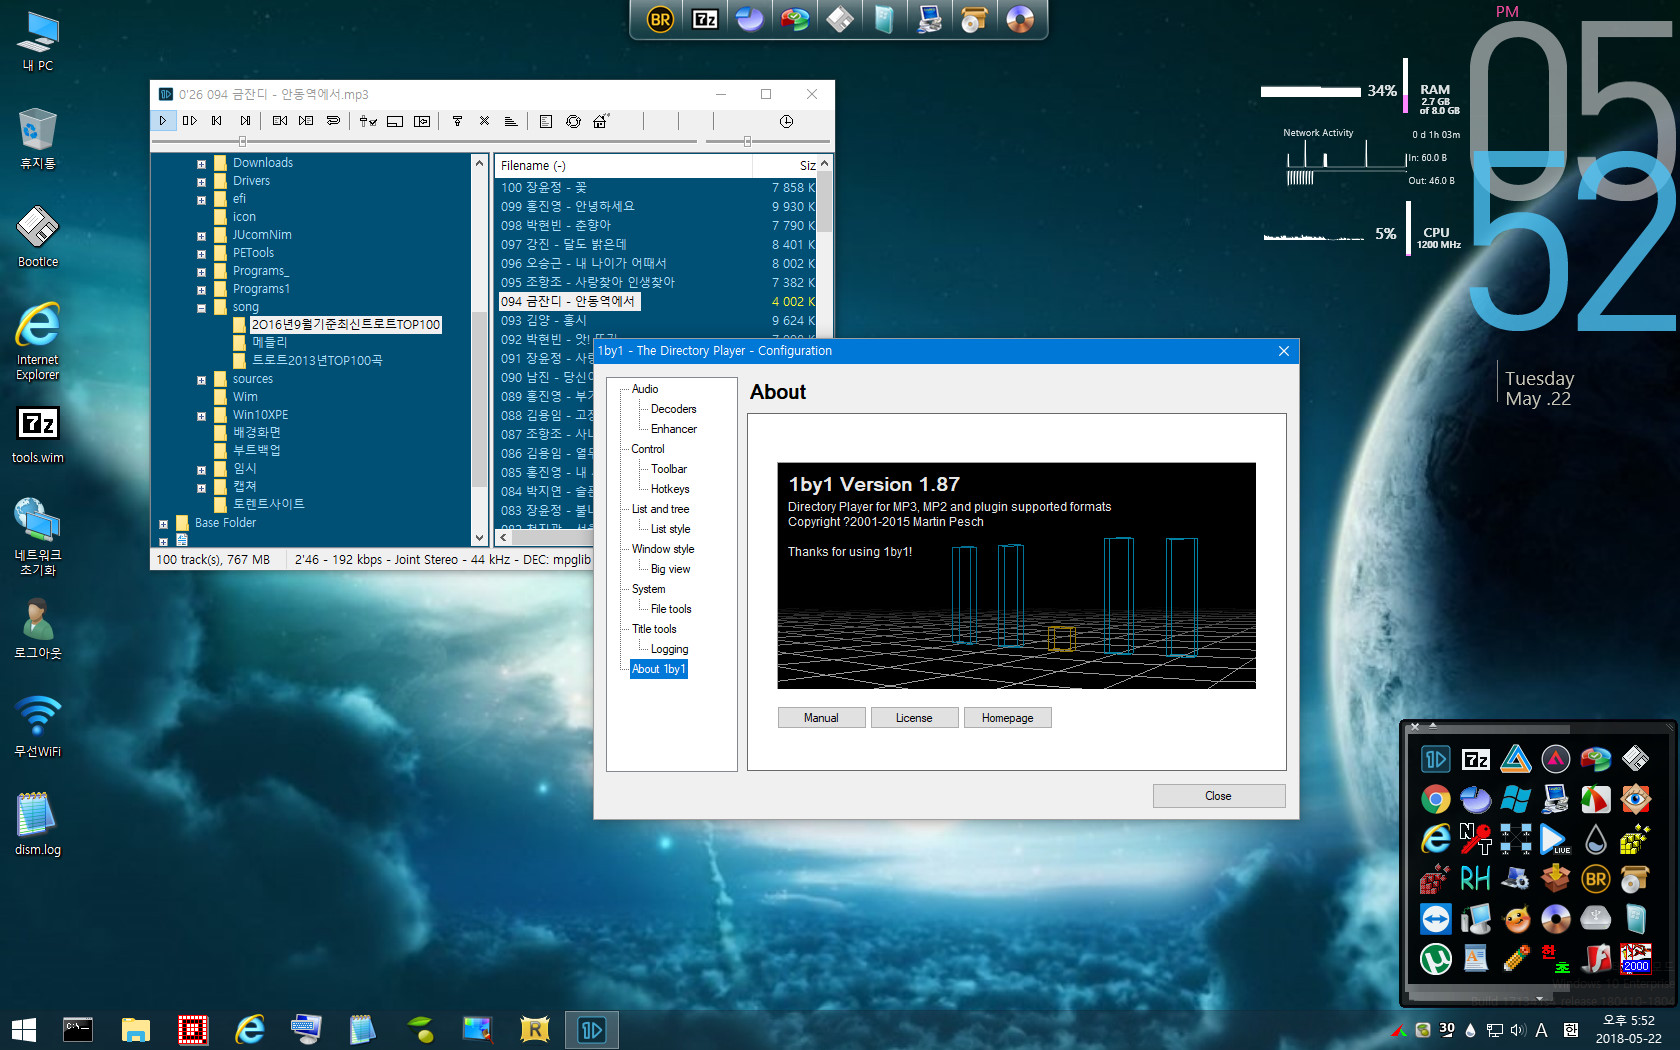Expand the JUcomNim folder node
Image resolution: width=1680 pixels, height=1050 pixels.
(201, 236)
